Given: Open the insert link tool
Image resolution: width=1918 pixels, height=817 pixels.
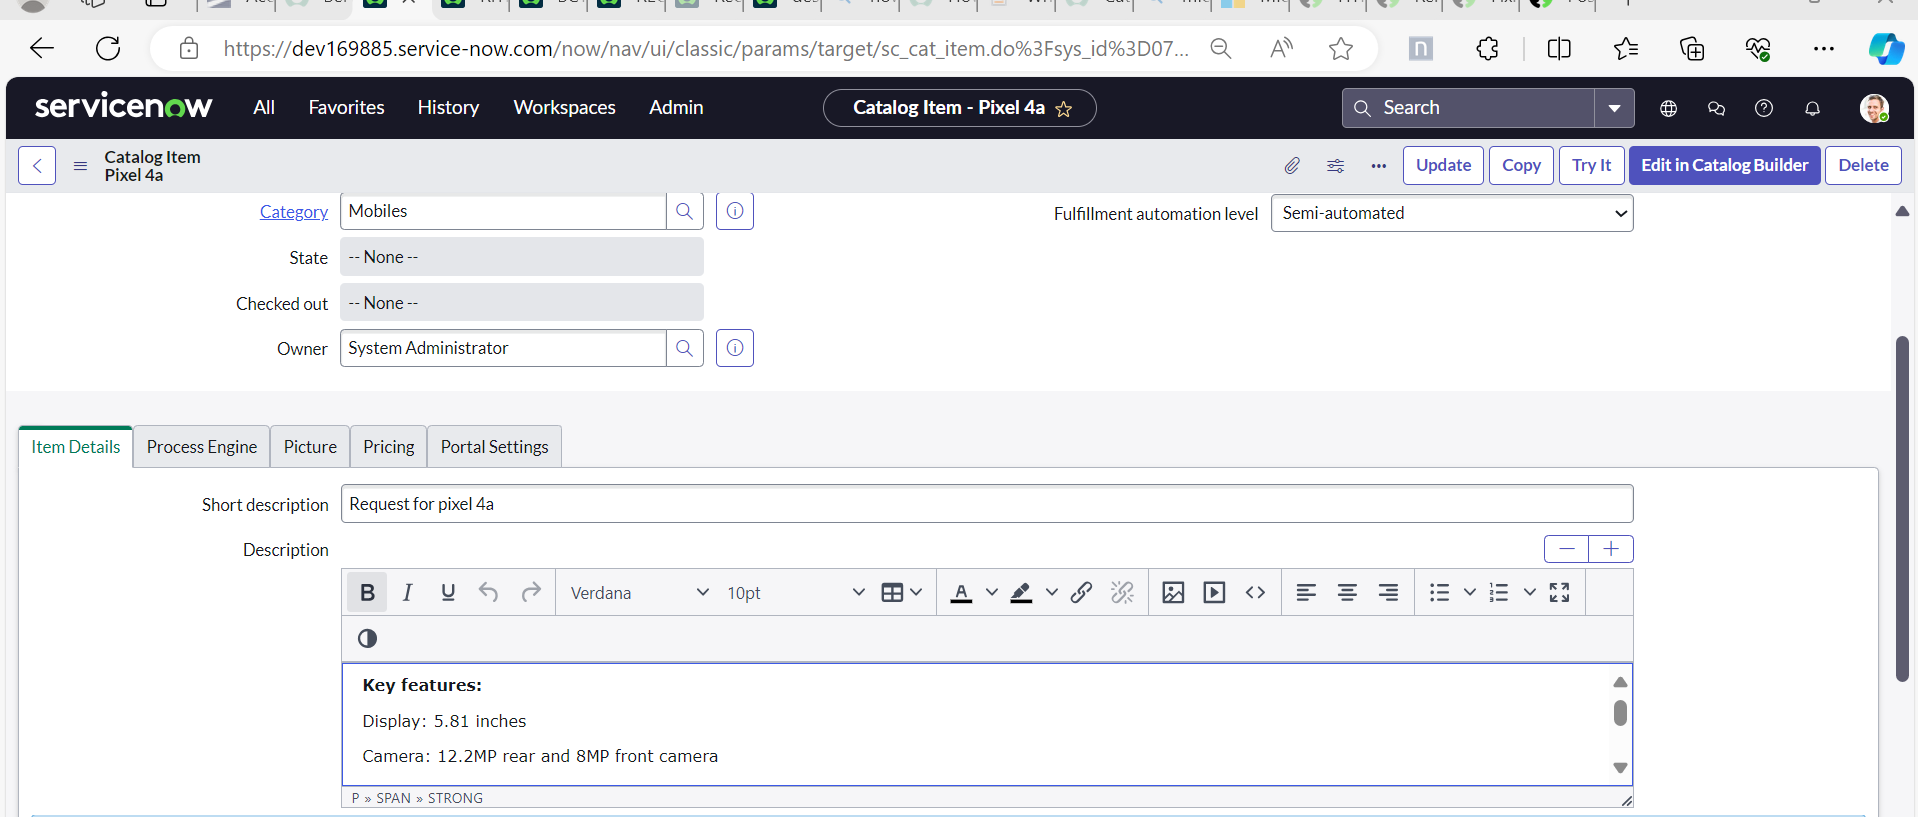Looking at the screenshot, I should click(1081, 593).
